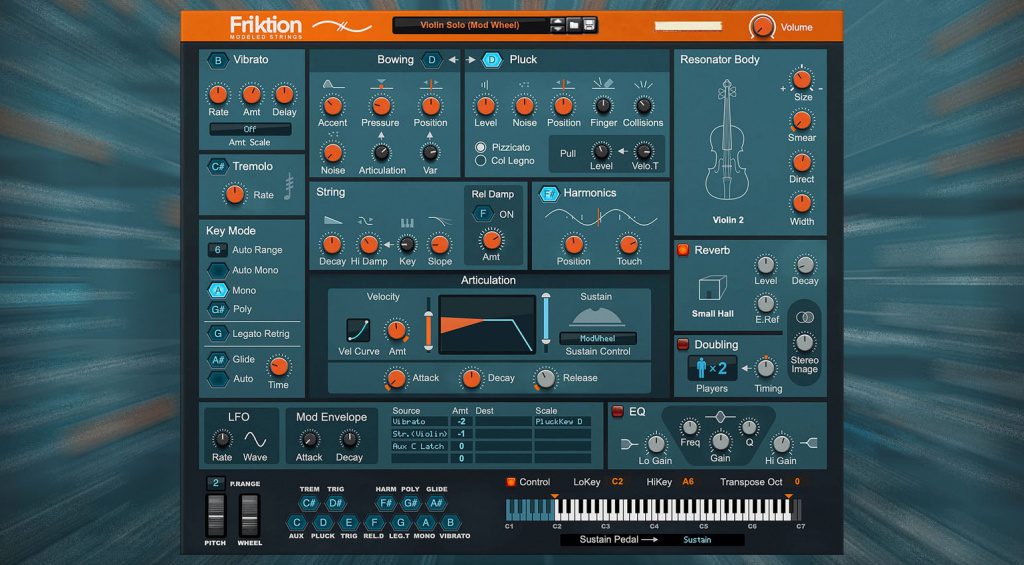This screenshot has width=1024, height=565.
Task: Click the tremolo note icon beside Rate
Action: [x=289, y=187]
